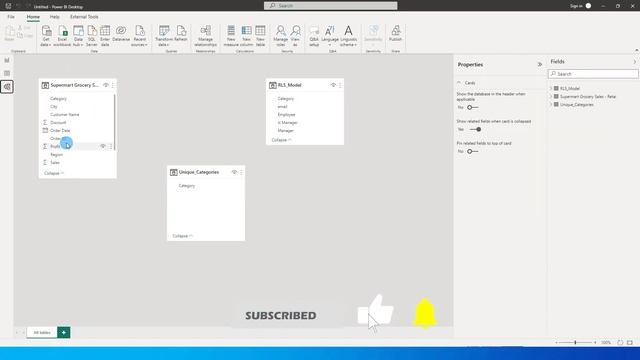This screenshot has height=360, width=640.
Task: Hide the Supermart Grocery table in report view
Action: [106, 85]
